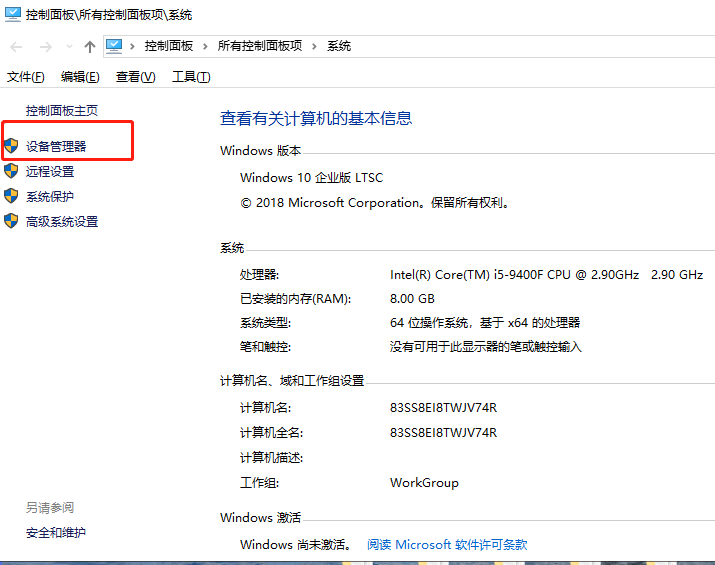Viewport: 715px width, 565px height.
Task: Select 所有控制面板项 in the address breadcrumb
Action: (x=259, y=46)
